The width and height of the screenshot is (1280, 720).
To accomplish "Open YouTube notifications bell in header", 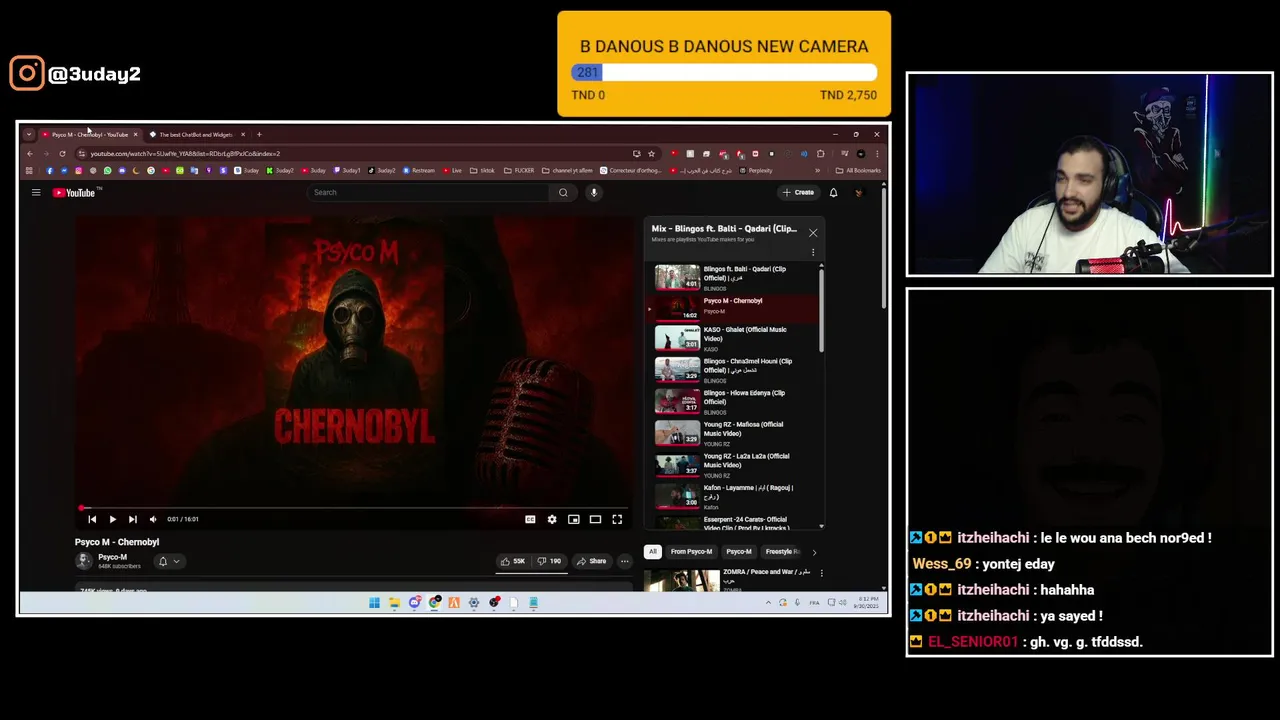I will tap(833, 193).
